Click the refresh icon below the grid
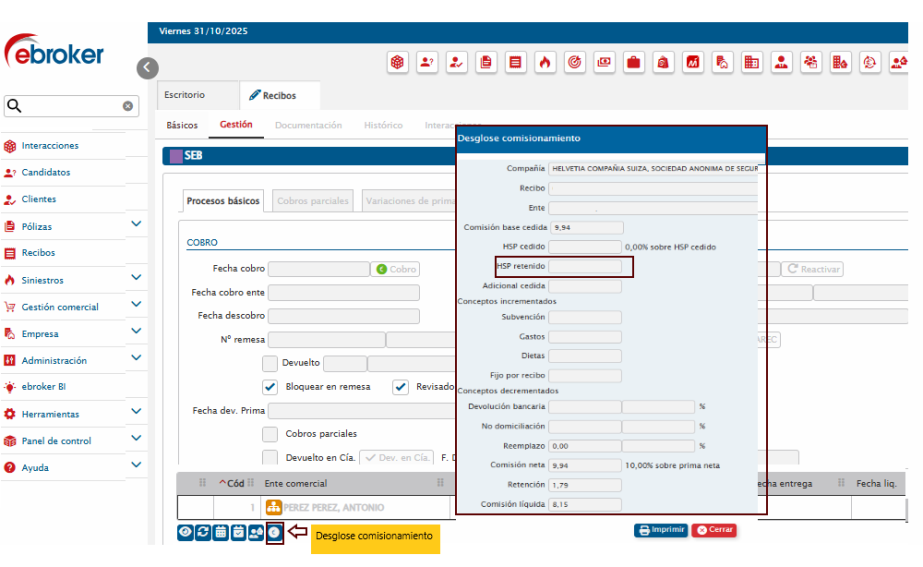 click(203, 533)
